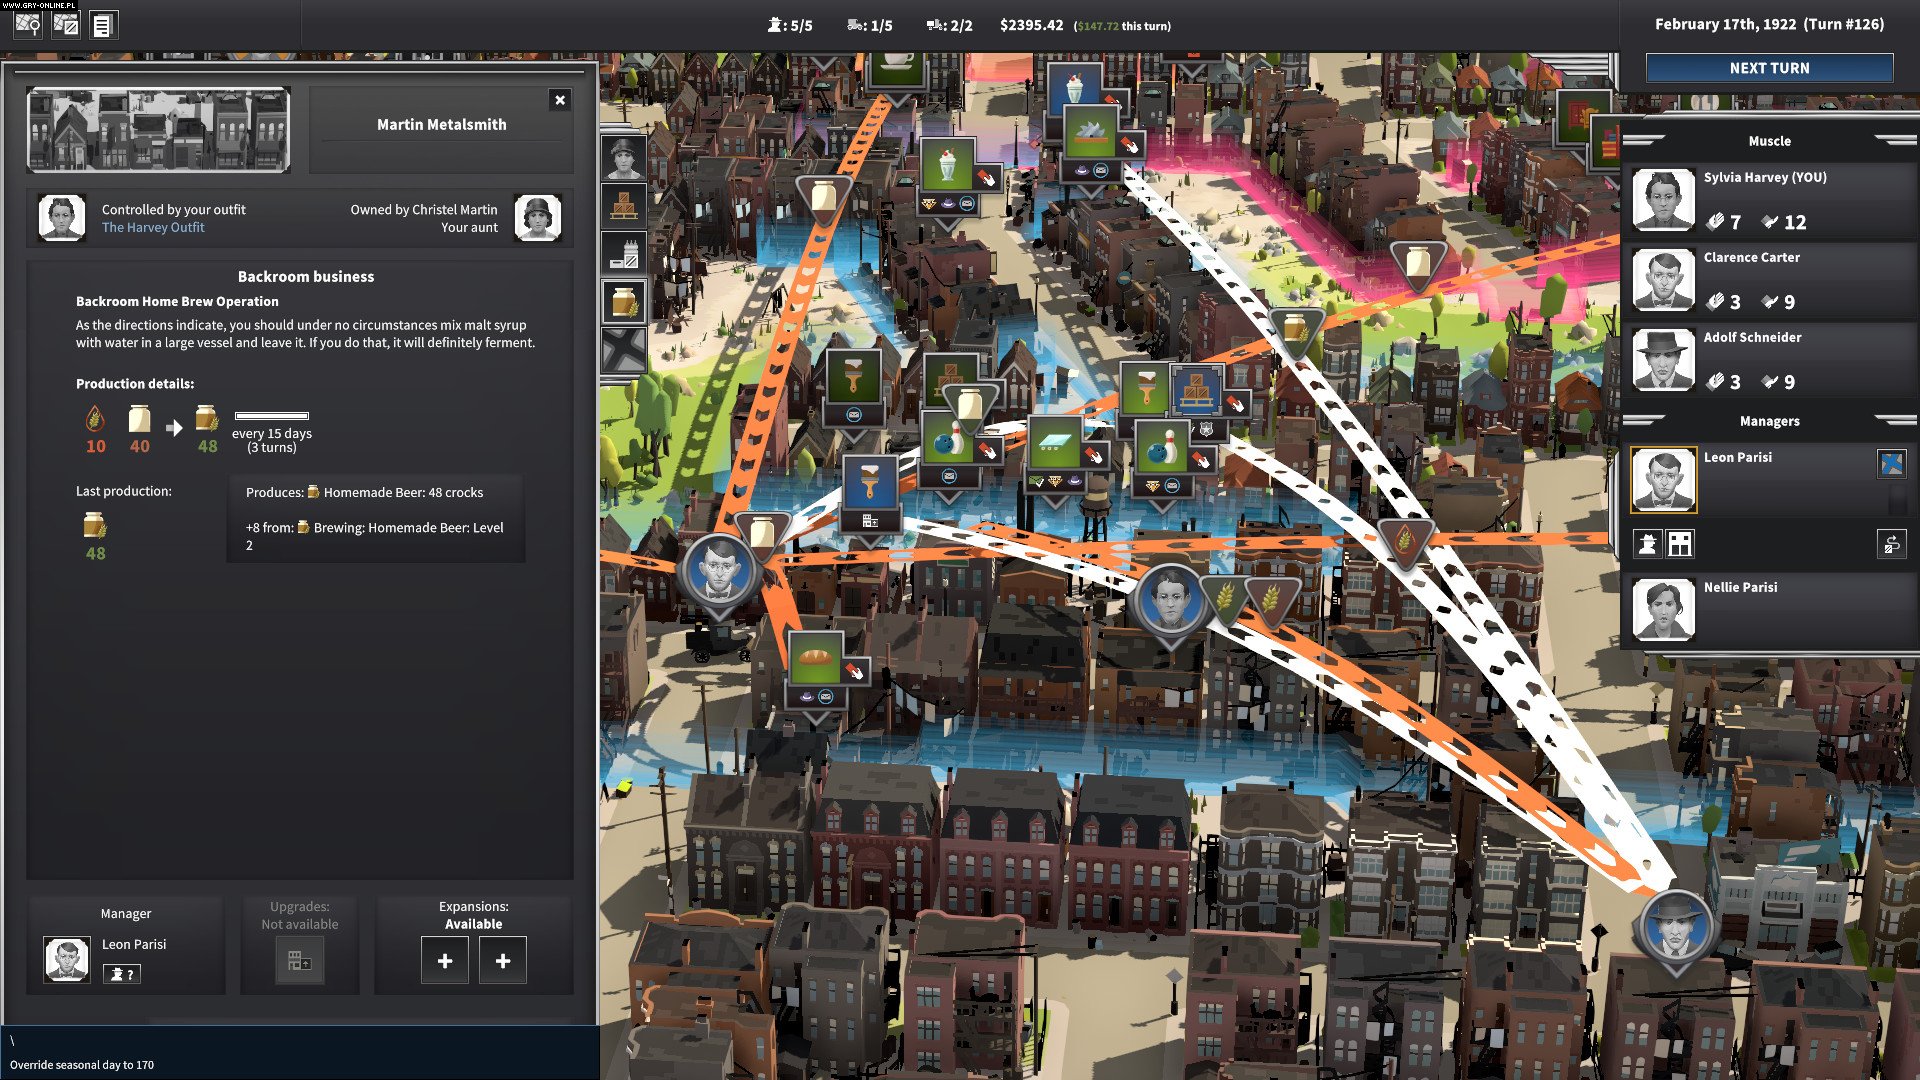
Task: Click the seasonal day override console field
Action: tap(81, 1065)
